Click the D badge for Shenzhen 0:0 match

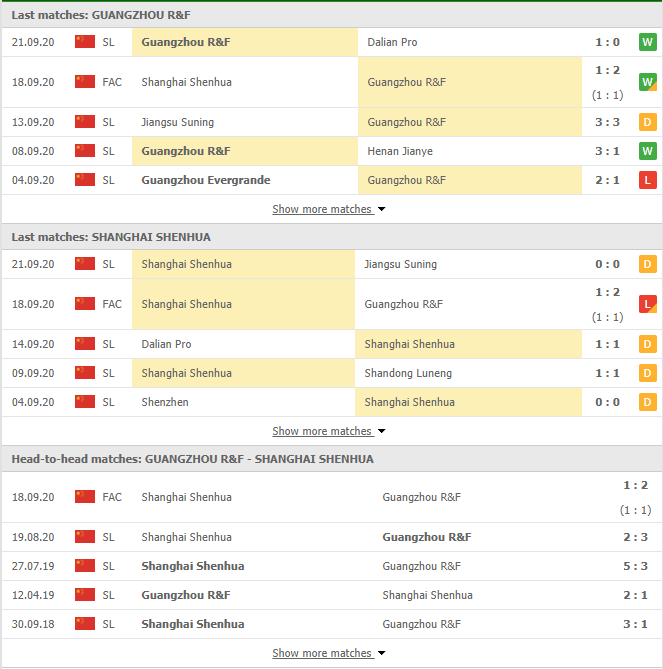click(x=647, y=402)
